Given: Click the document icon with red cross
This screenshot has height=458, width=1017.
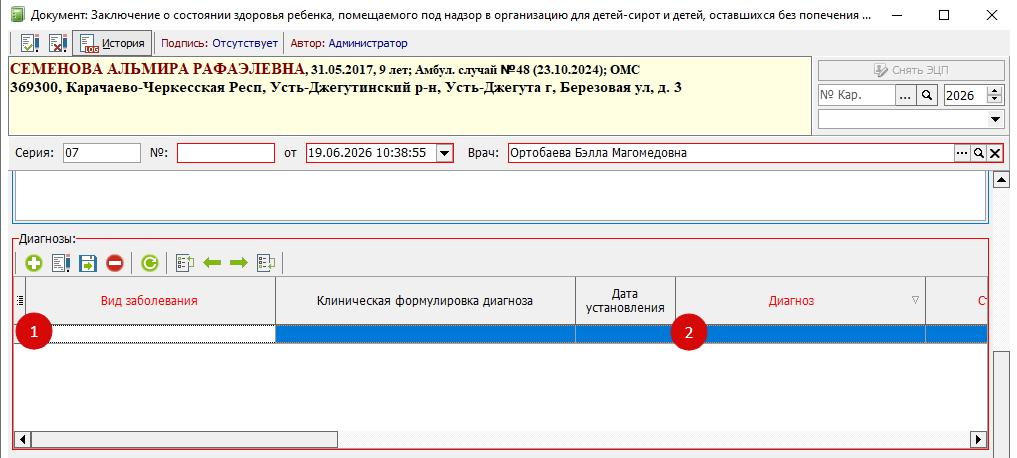Looking at the screenshot, I should coord(58,43).
